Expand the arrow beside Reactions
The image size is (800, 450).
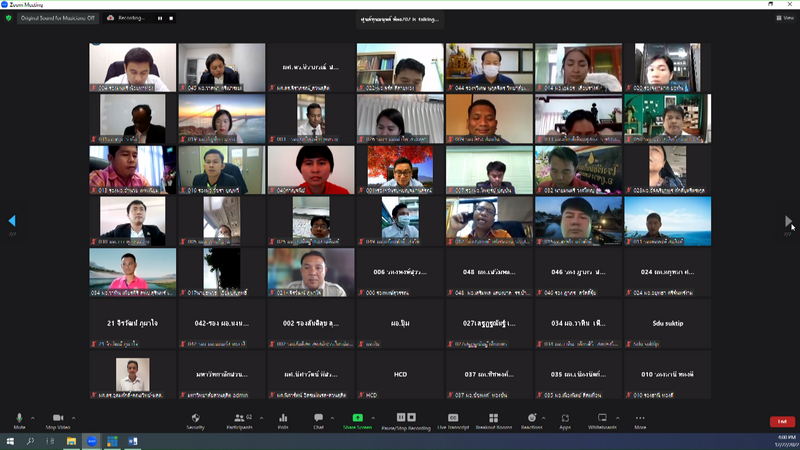[x=543, y=418]
